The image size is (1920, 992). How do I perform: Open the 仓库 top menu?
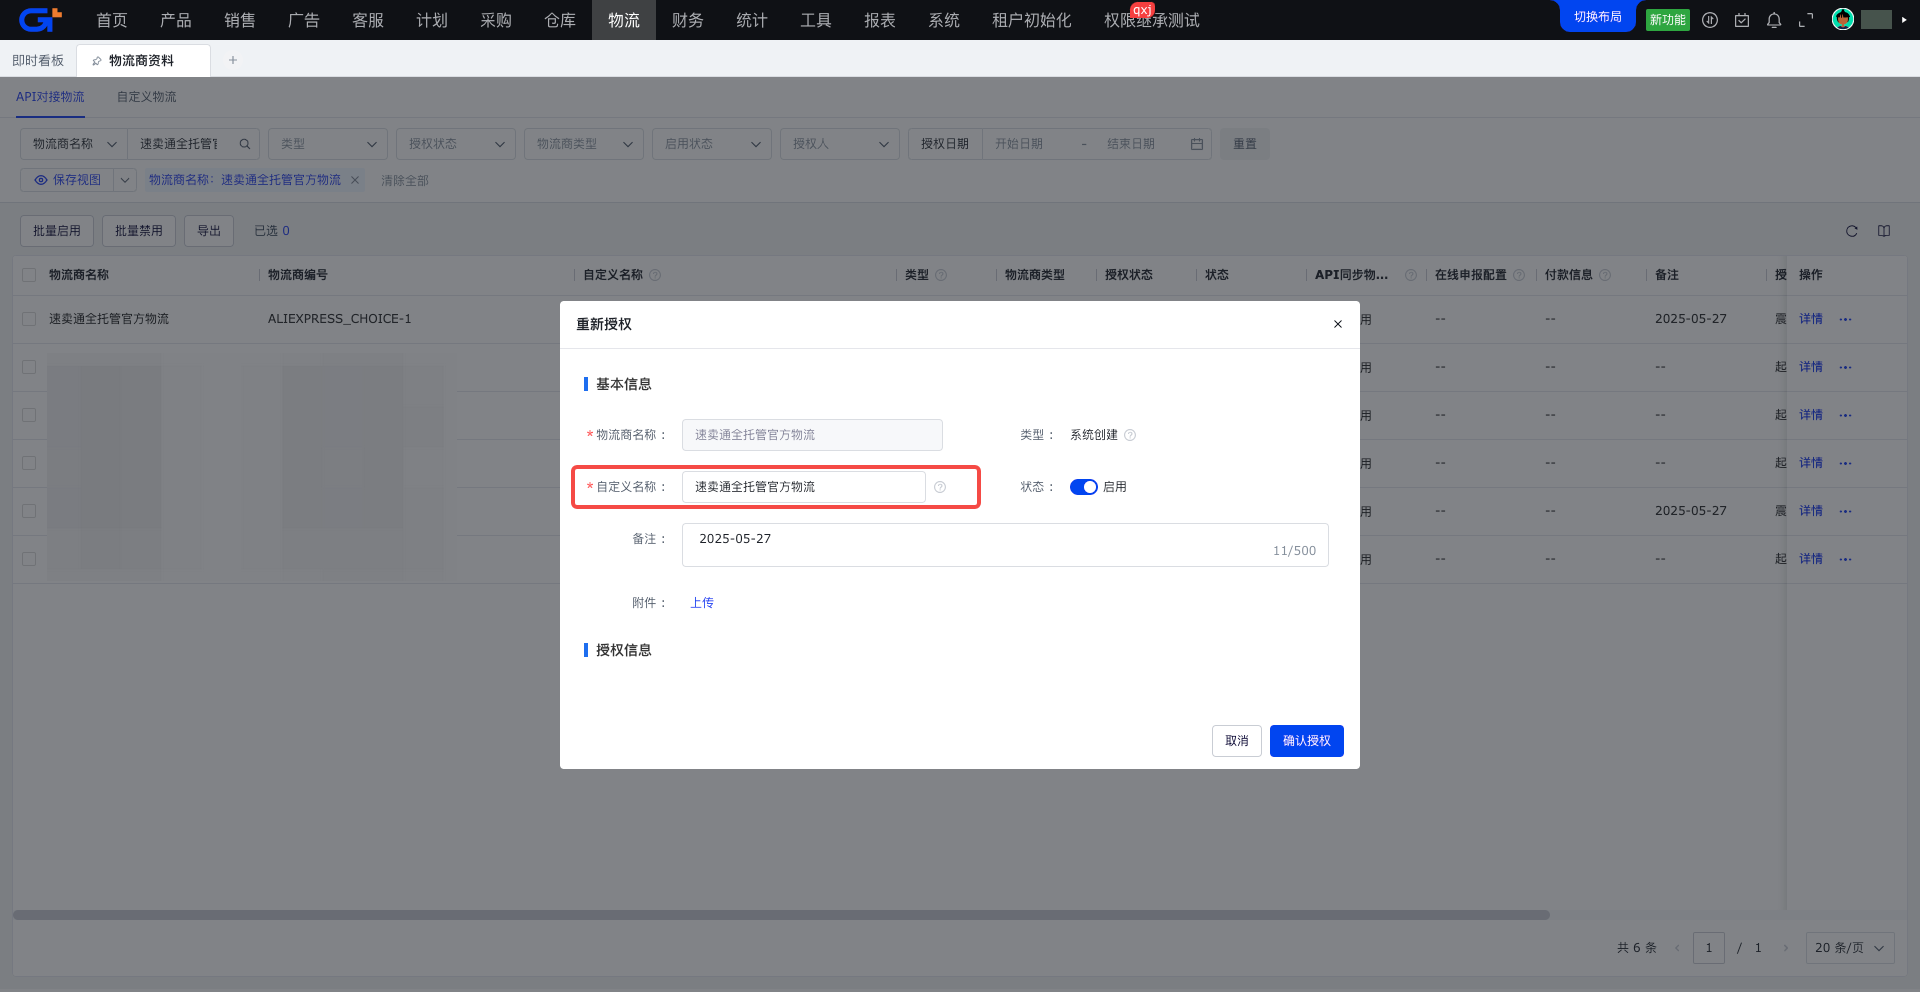pos(560,20)
